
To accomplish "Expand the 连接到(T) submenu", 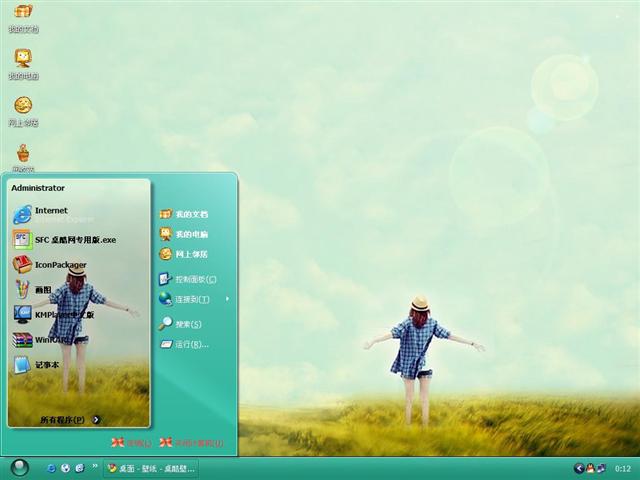I will coord(192,299).
